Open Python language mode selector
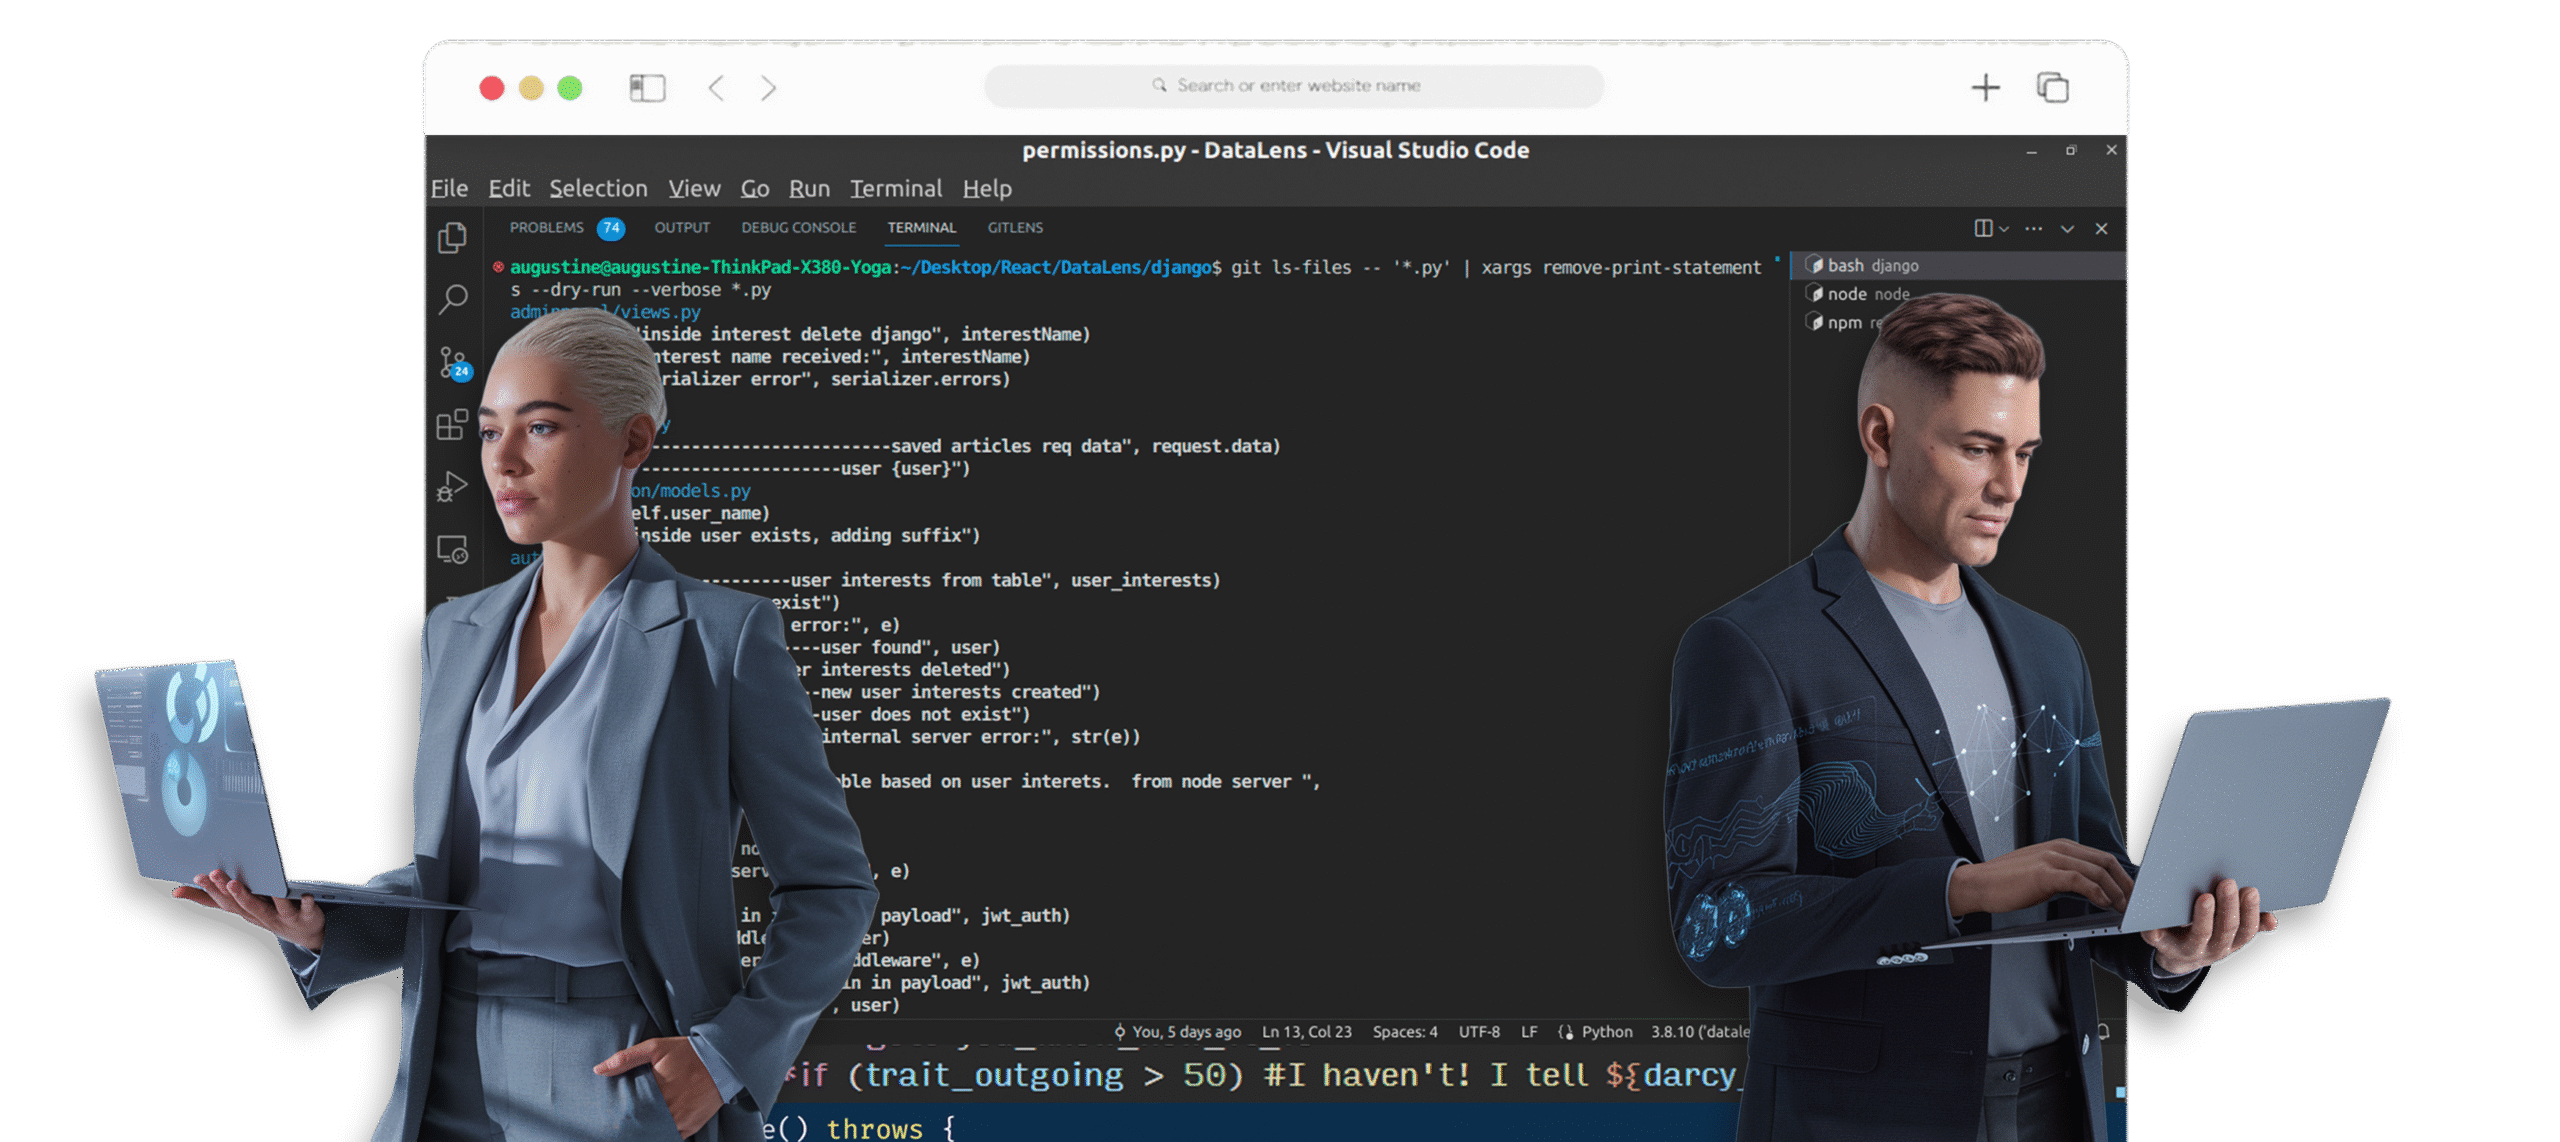This screenshot has height=1142, width=2560. pyautogui.click(x=1606, y=1031)
